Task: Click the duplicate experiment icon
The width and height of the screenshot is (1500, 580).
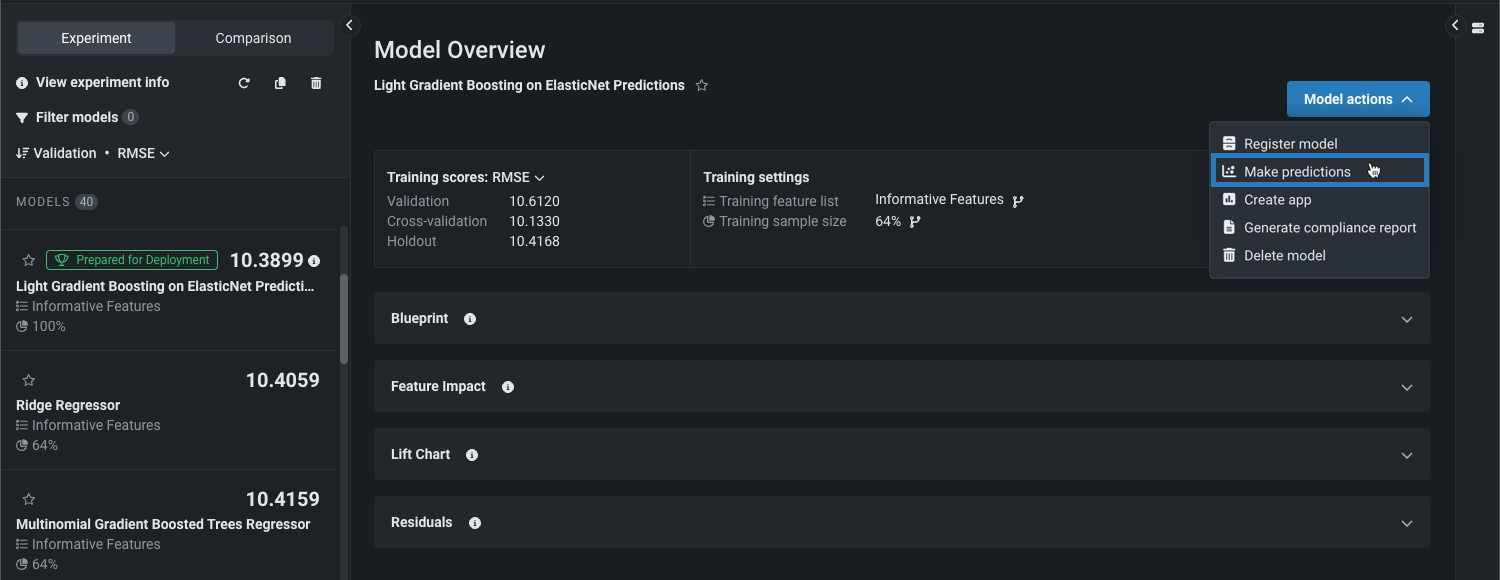Action: tap(280, 83)
